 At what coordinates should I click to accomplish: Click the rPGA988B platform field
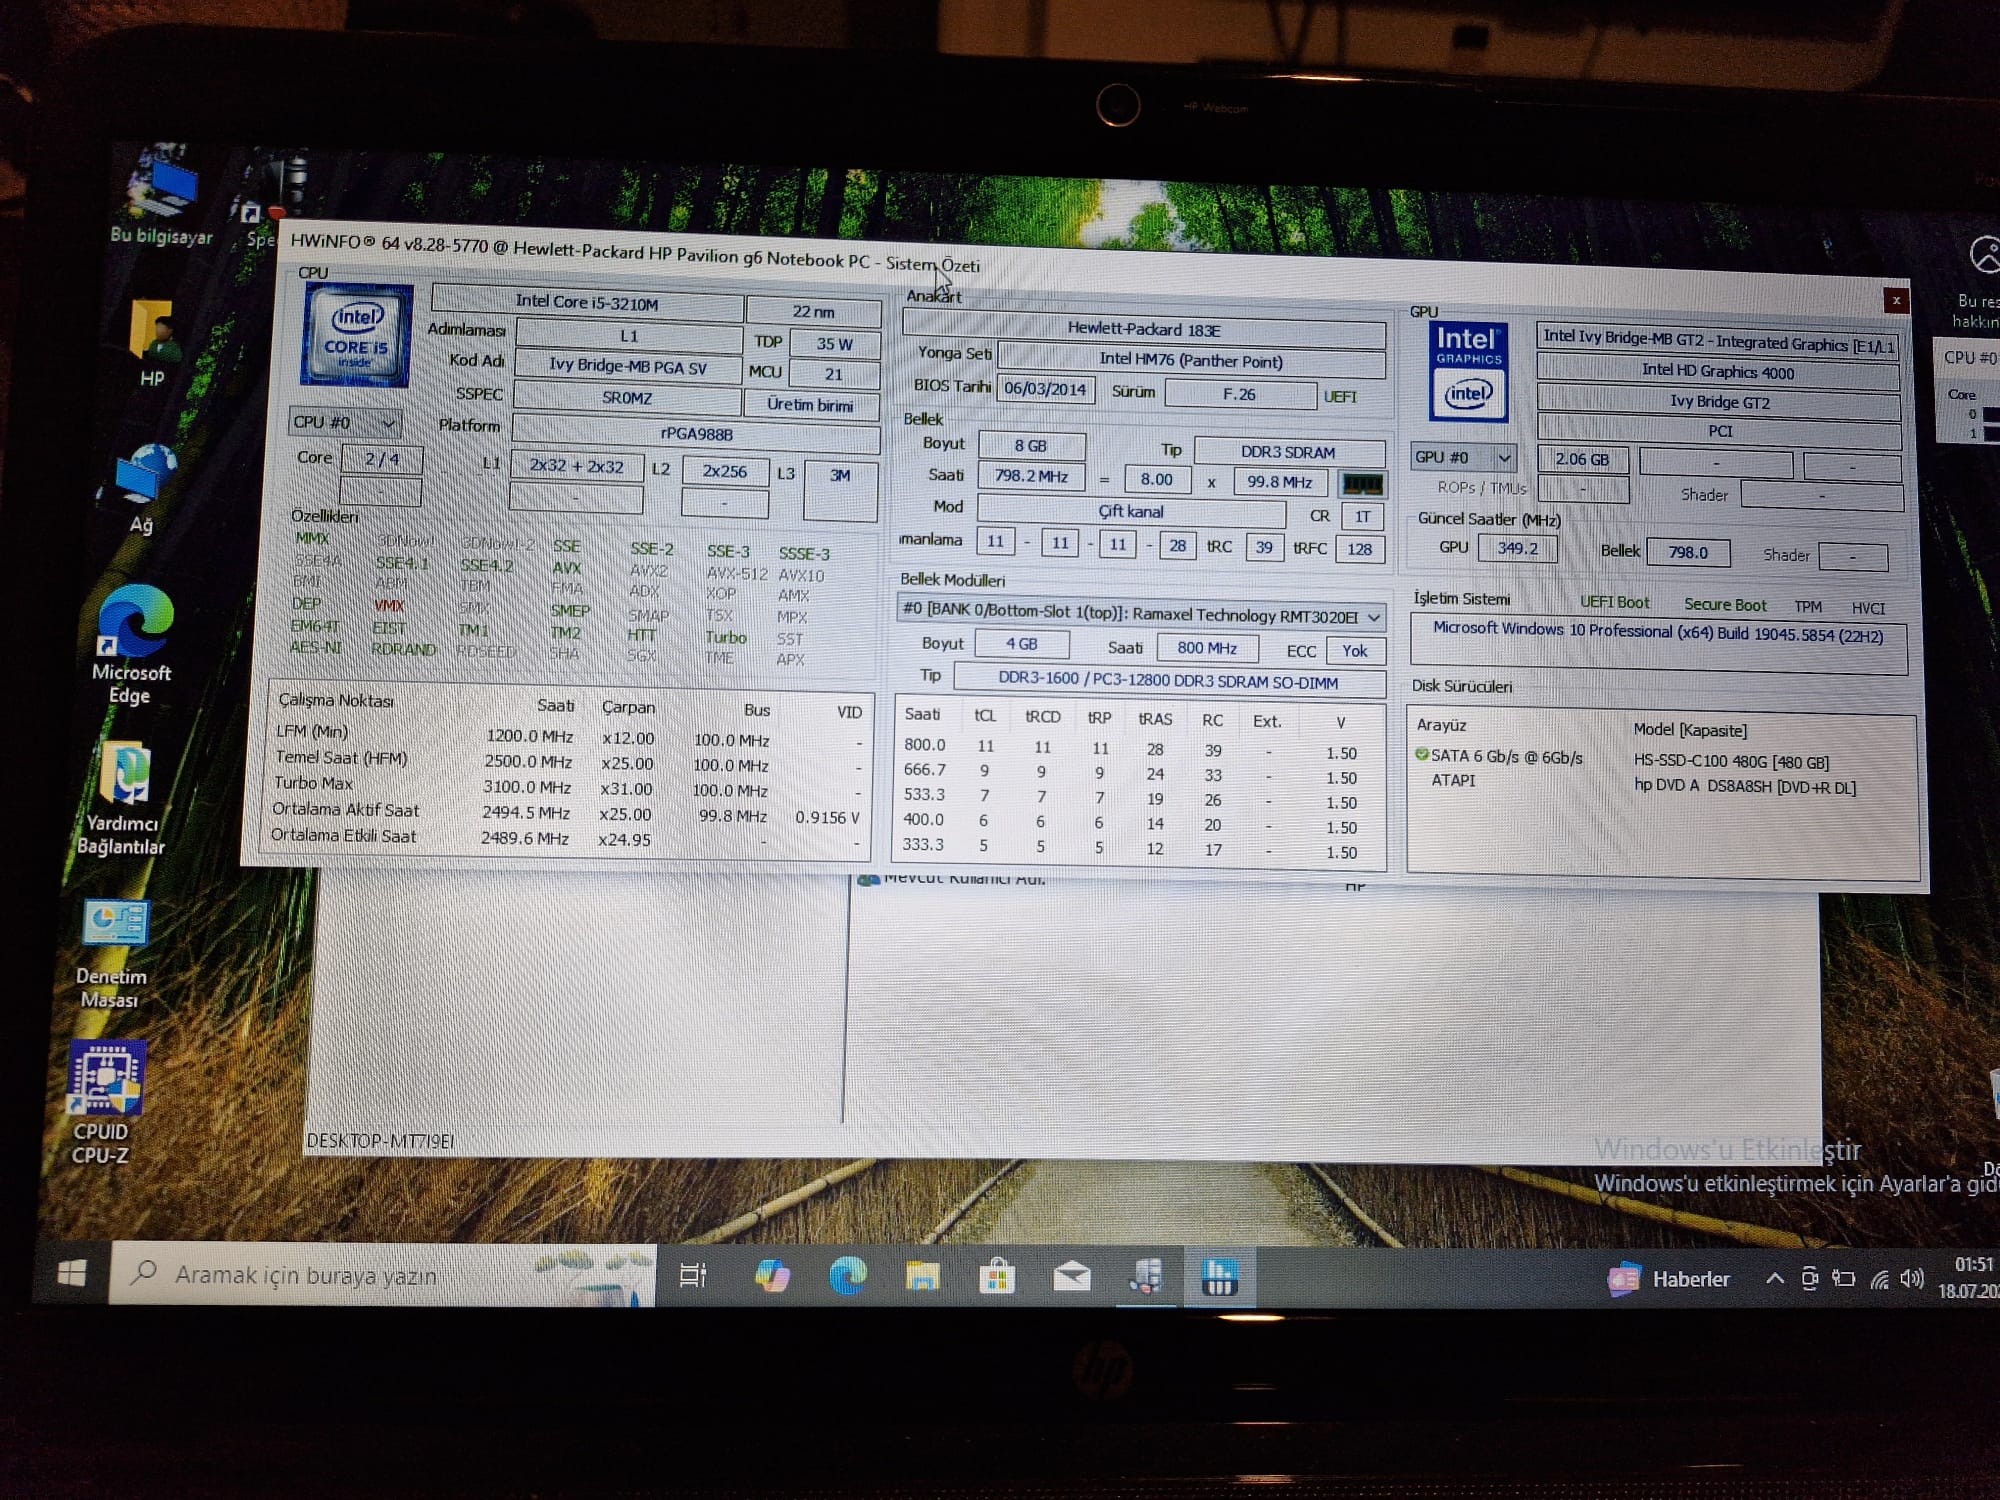[x=697, y=434]
